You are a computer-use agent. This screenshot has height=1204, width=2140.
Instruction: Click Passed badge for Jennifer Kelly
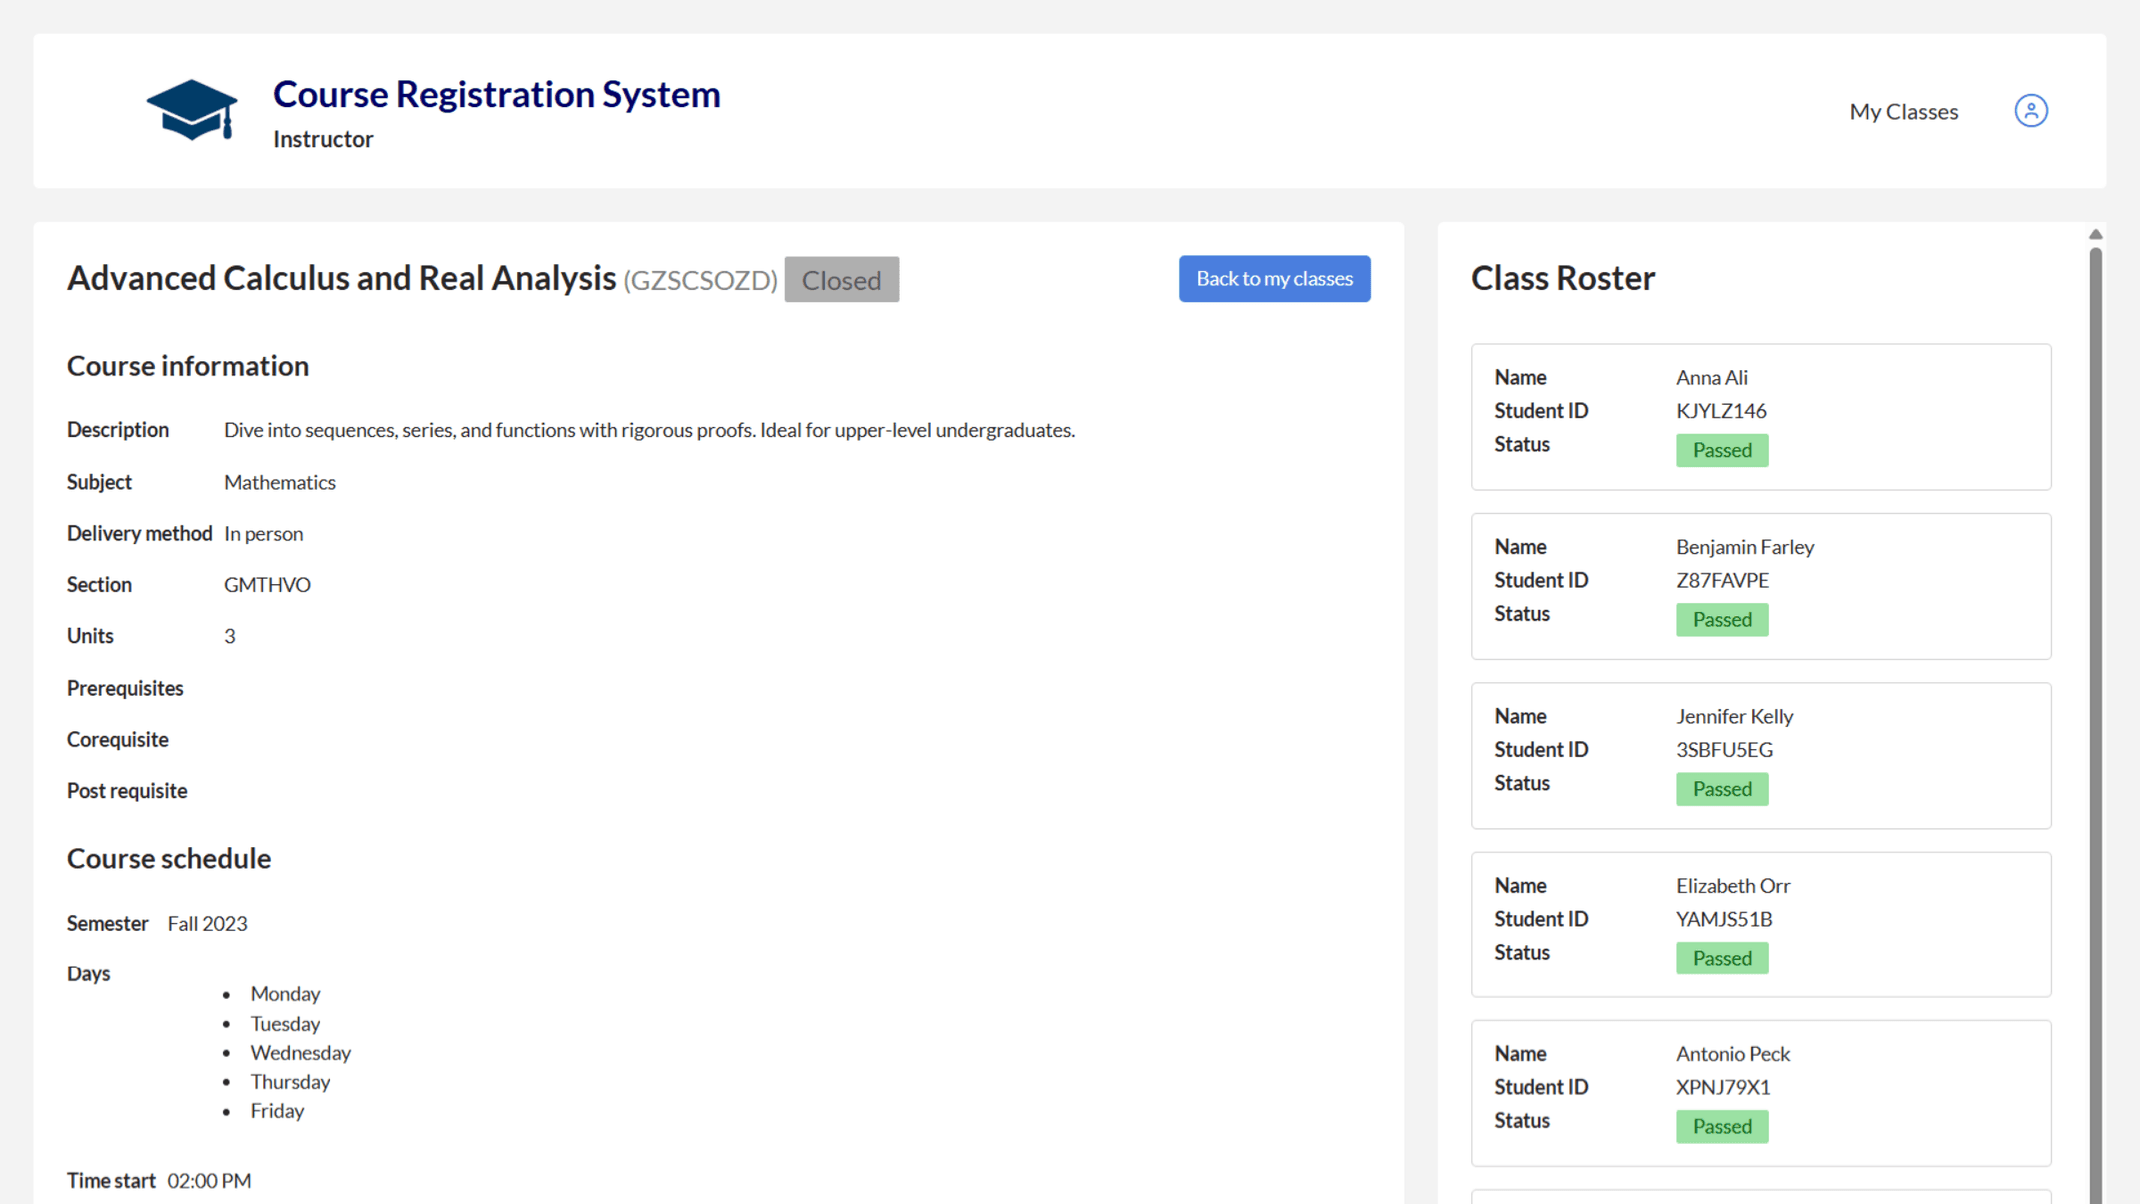pos(1721,789)
